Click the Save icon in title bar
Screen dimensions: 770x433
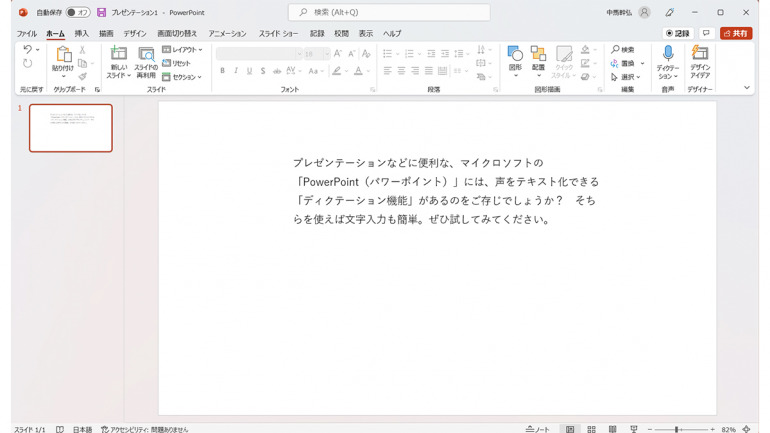pos(101,12)
